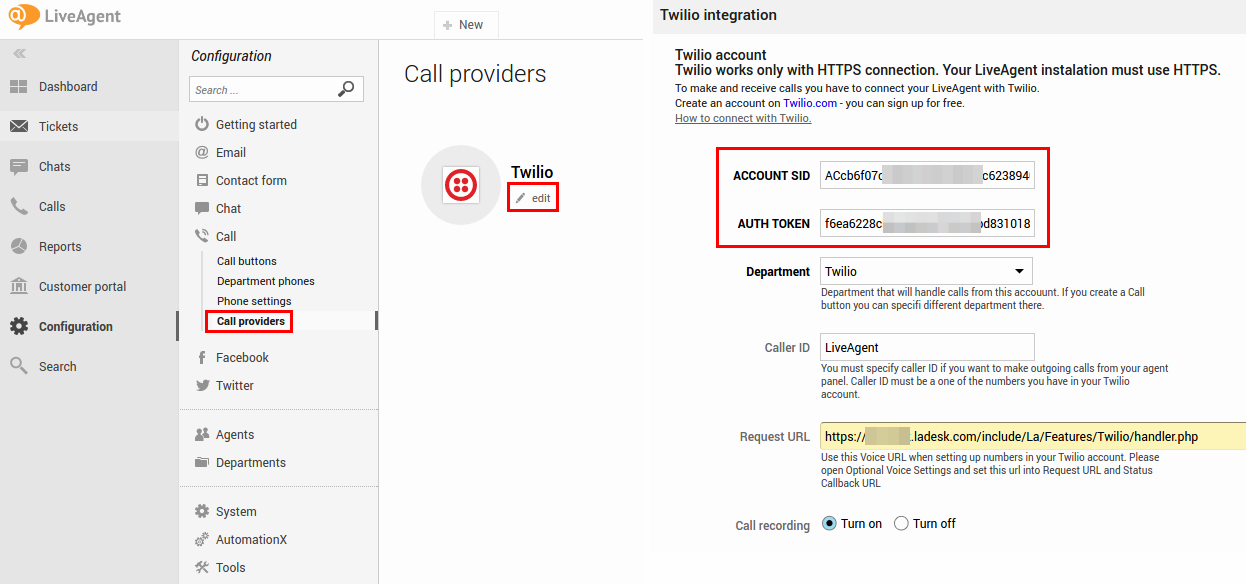The height and width of the screenshot is (584, 1246).
Task: Click the Contact form icon
Action: point(202,181)
